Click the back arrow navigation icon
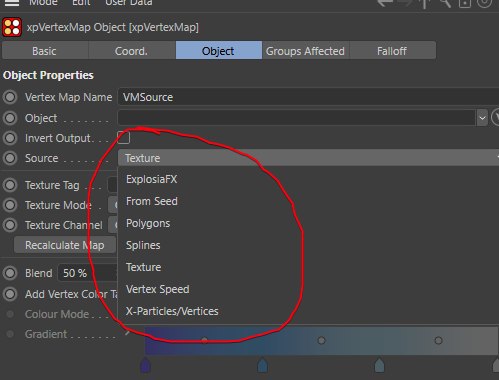 385,3
